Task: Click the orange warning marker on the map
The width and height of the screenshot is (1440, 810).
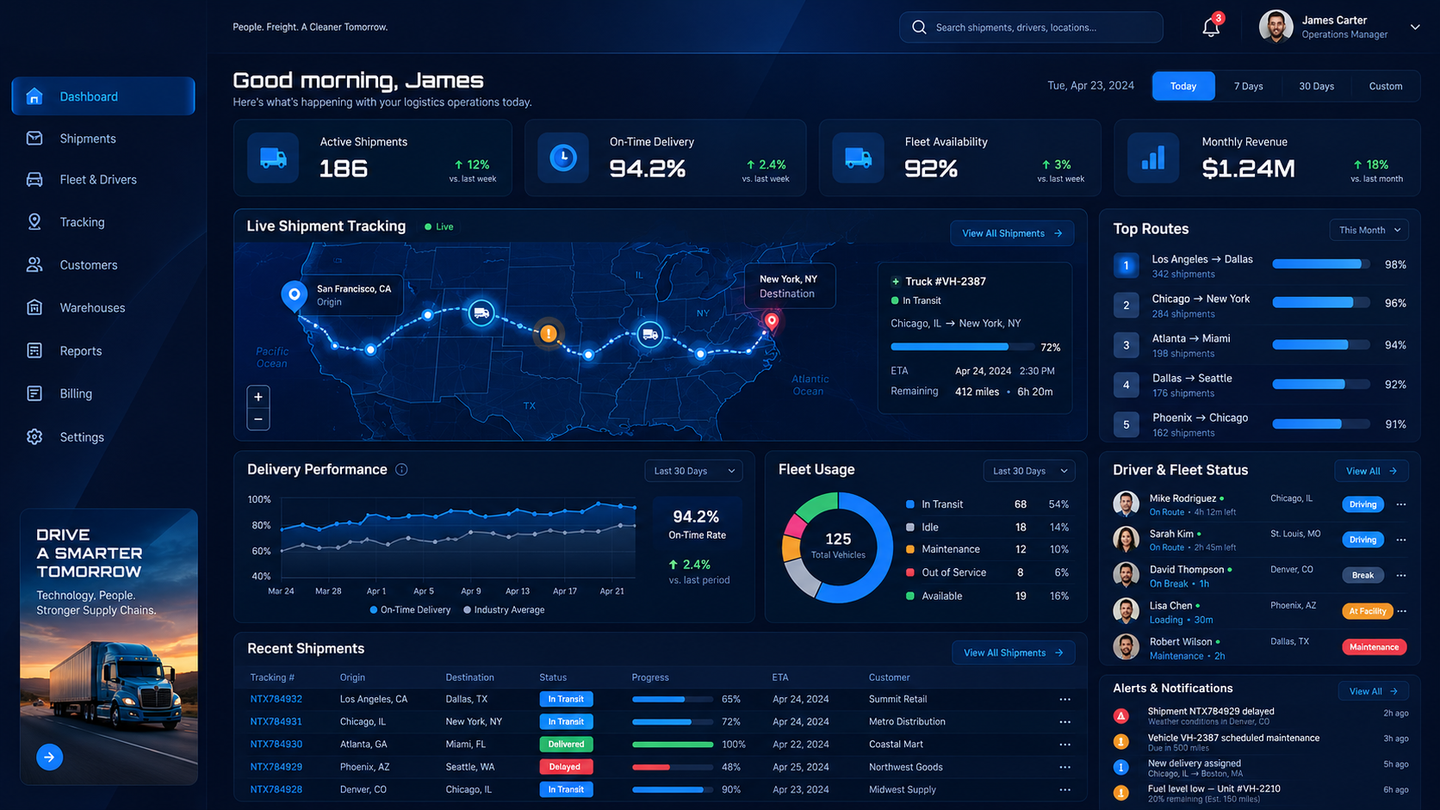Action: pos(547,333)
